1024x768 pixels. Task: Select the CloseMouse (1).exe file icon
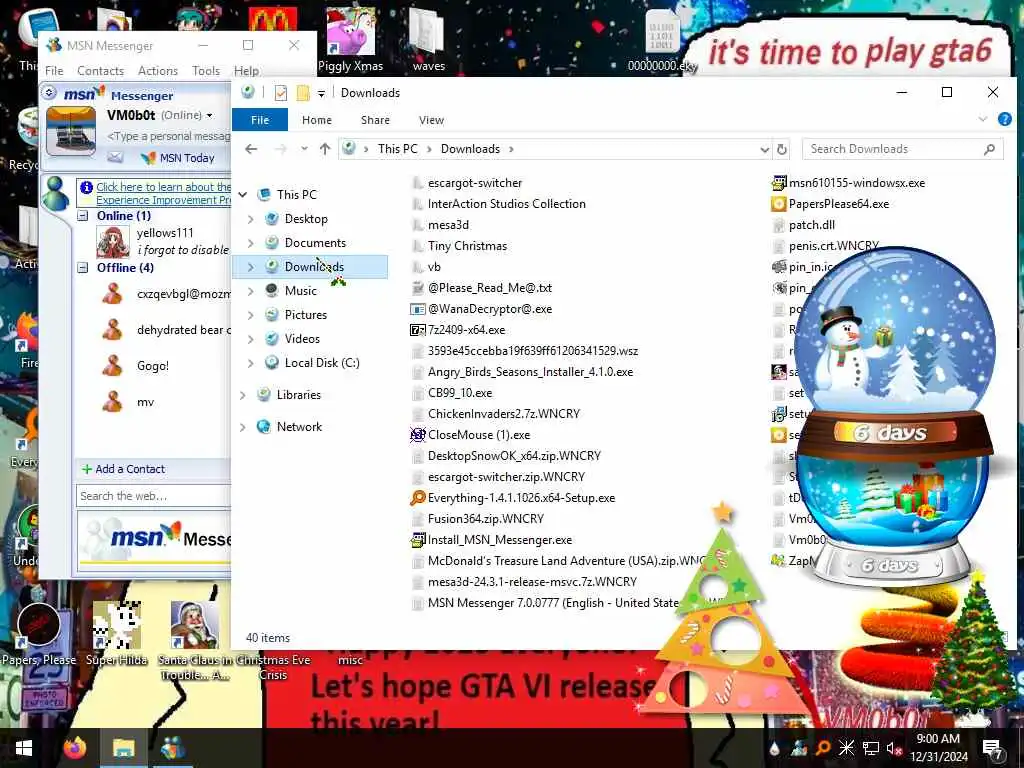(417, 435)
